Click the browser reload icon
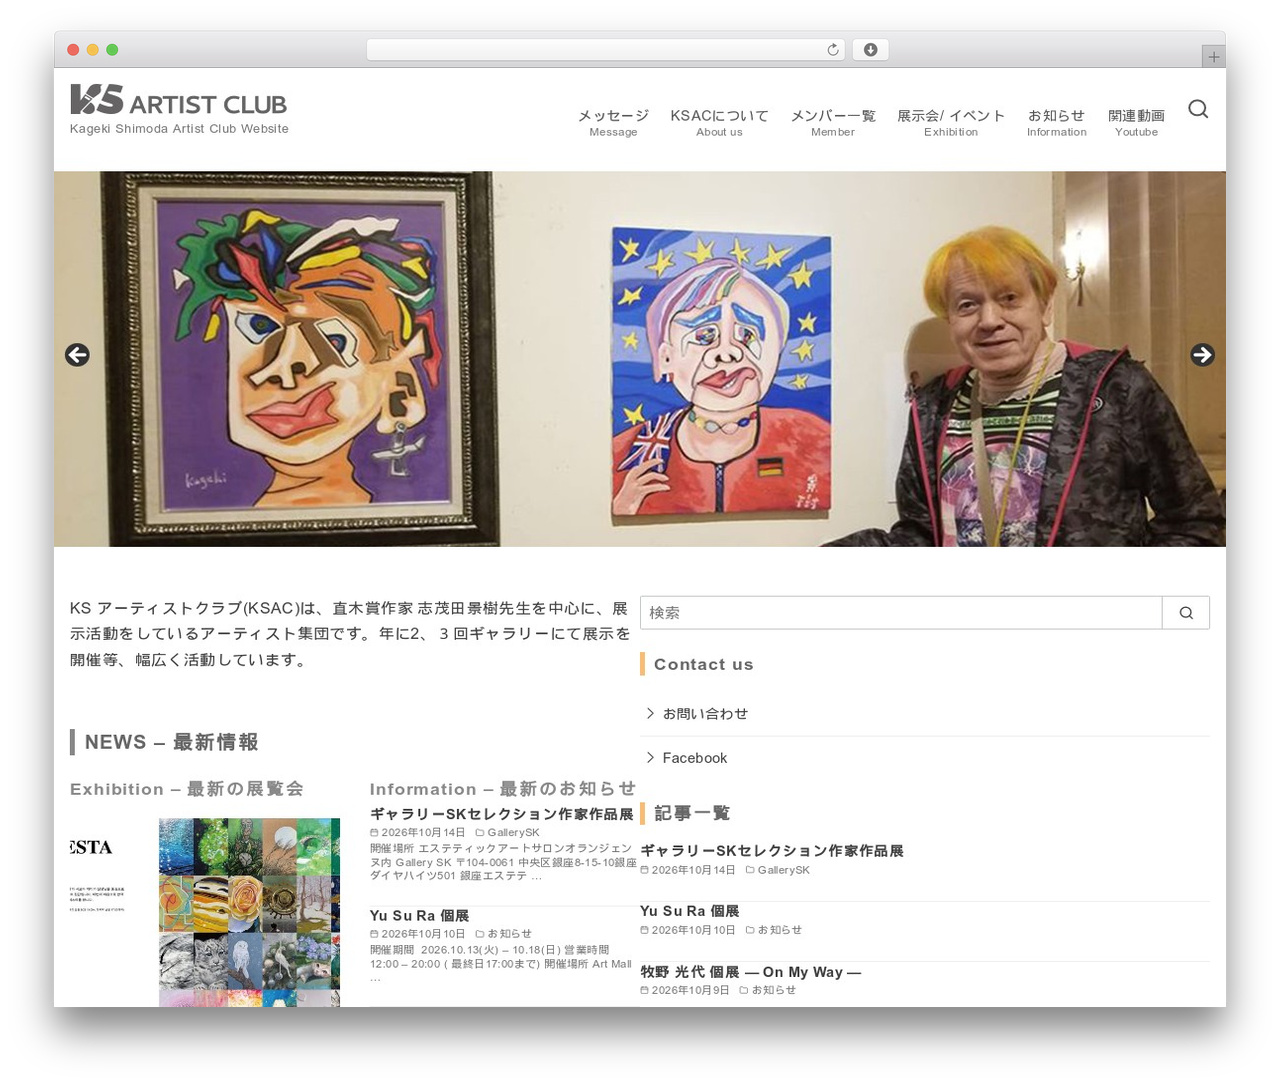The height and width of the screenshot is (1084, 1280). click(x=833, y=50)
